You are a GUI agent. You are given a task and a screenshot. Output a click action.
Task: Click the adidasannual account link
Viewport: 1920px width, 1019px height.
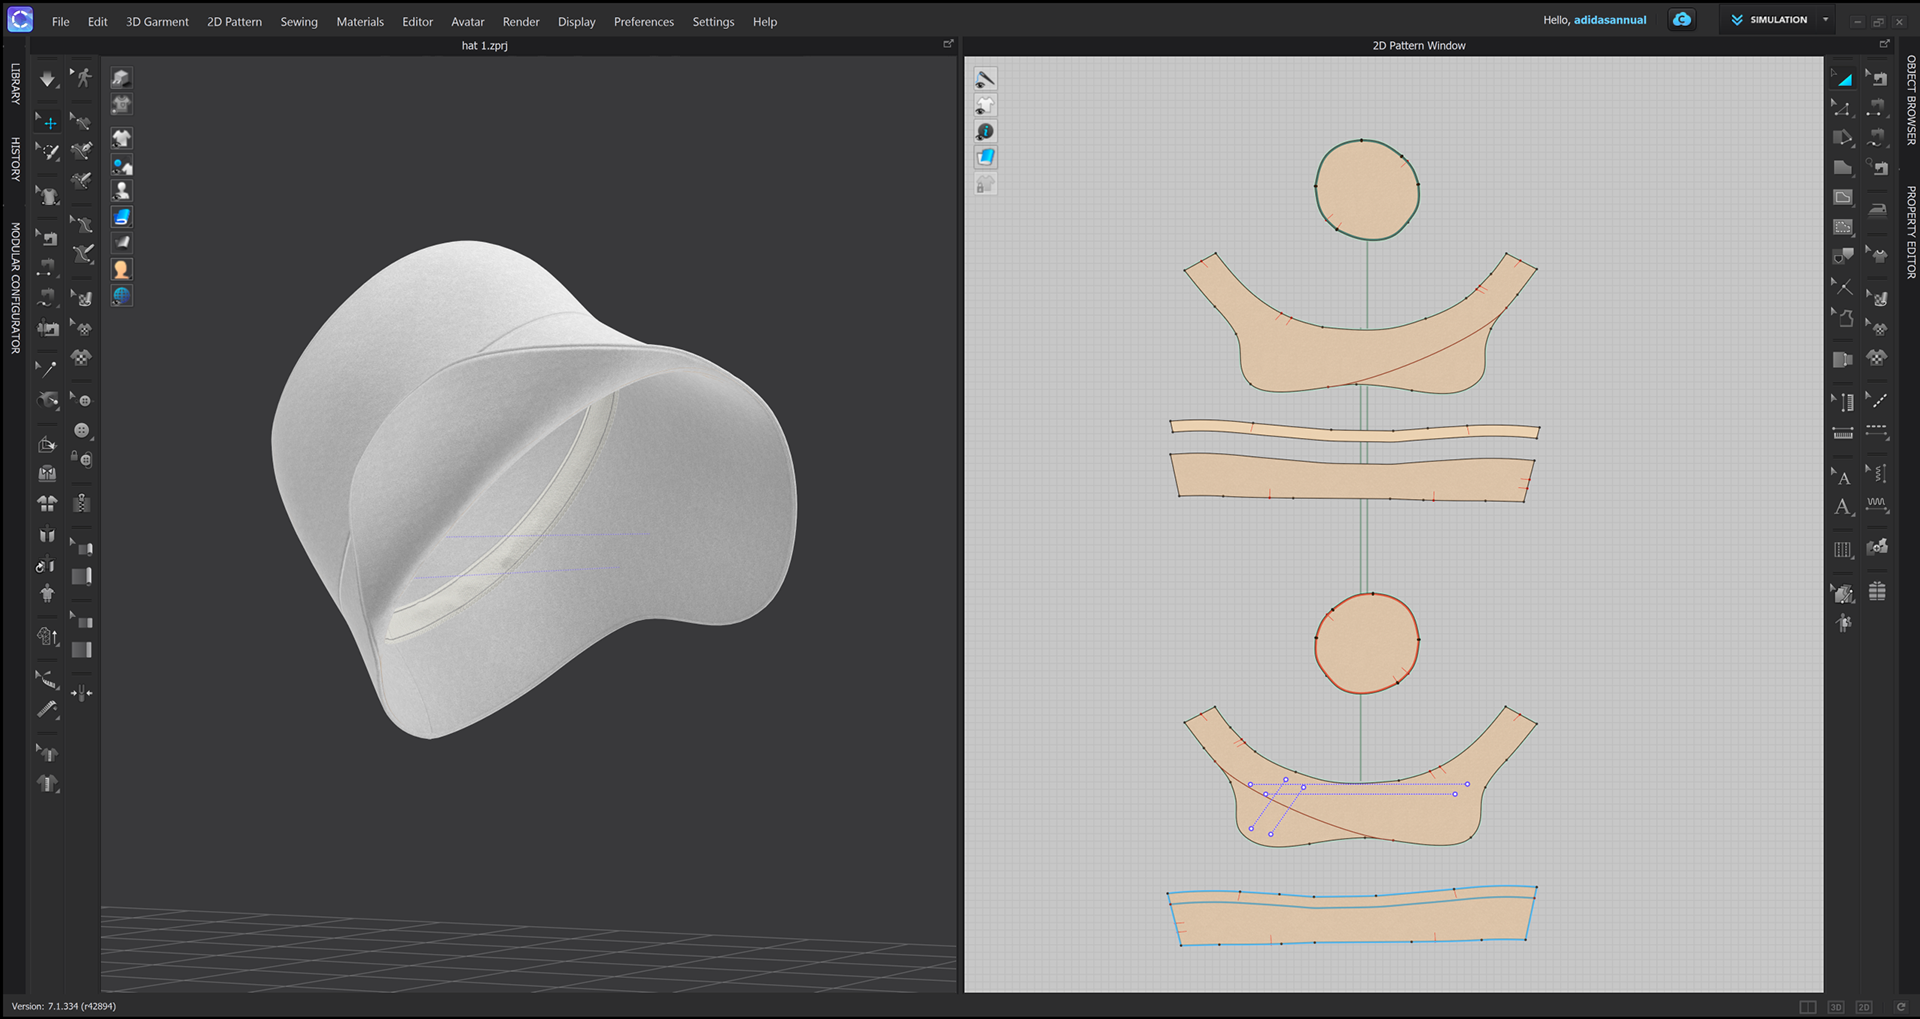pyautogui.click(x=1611, y=19)
